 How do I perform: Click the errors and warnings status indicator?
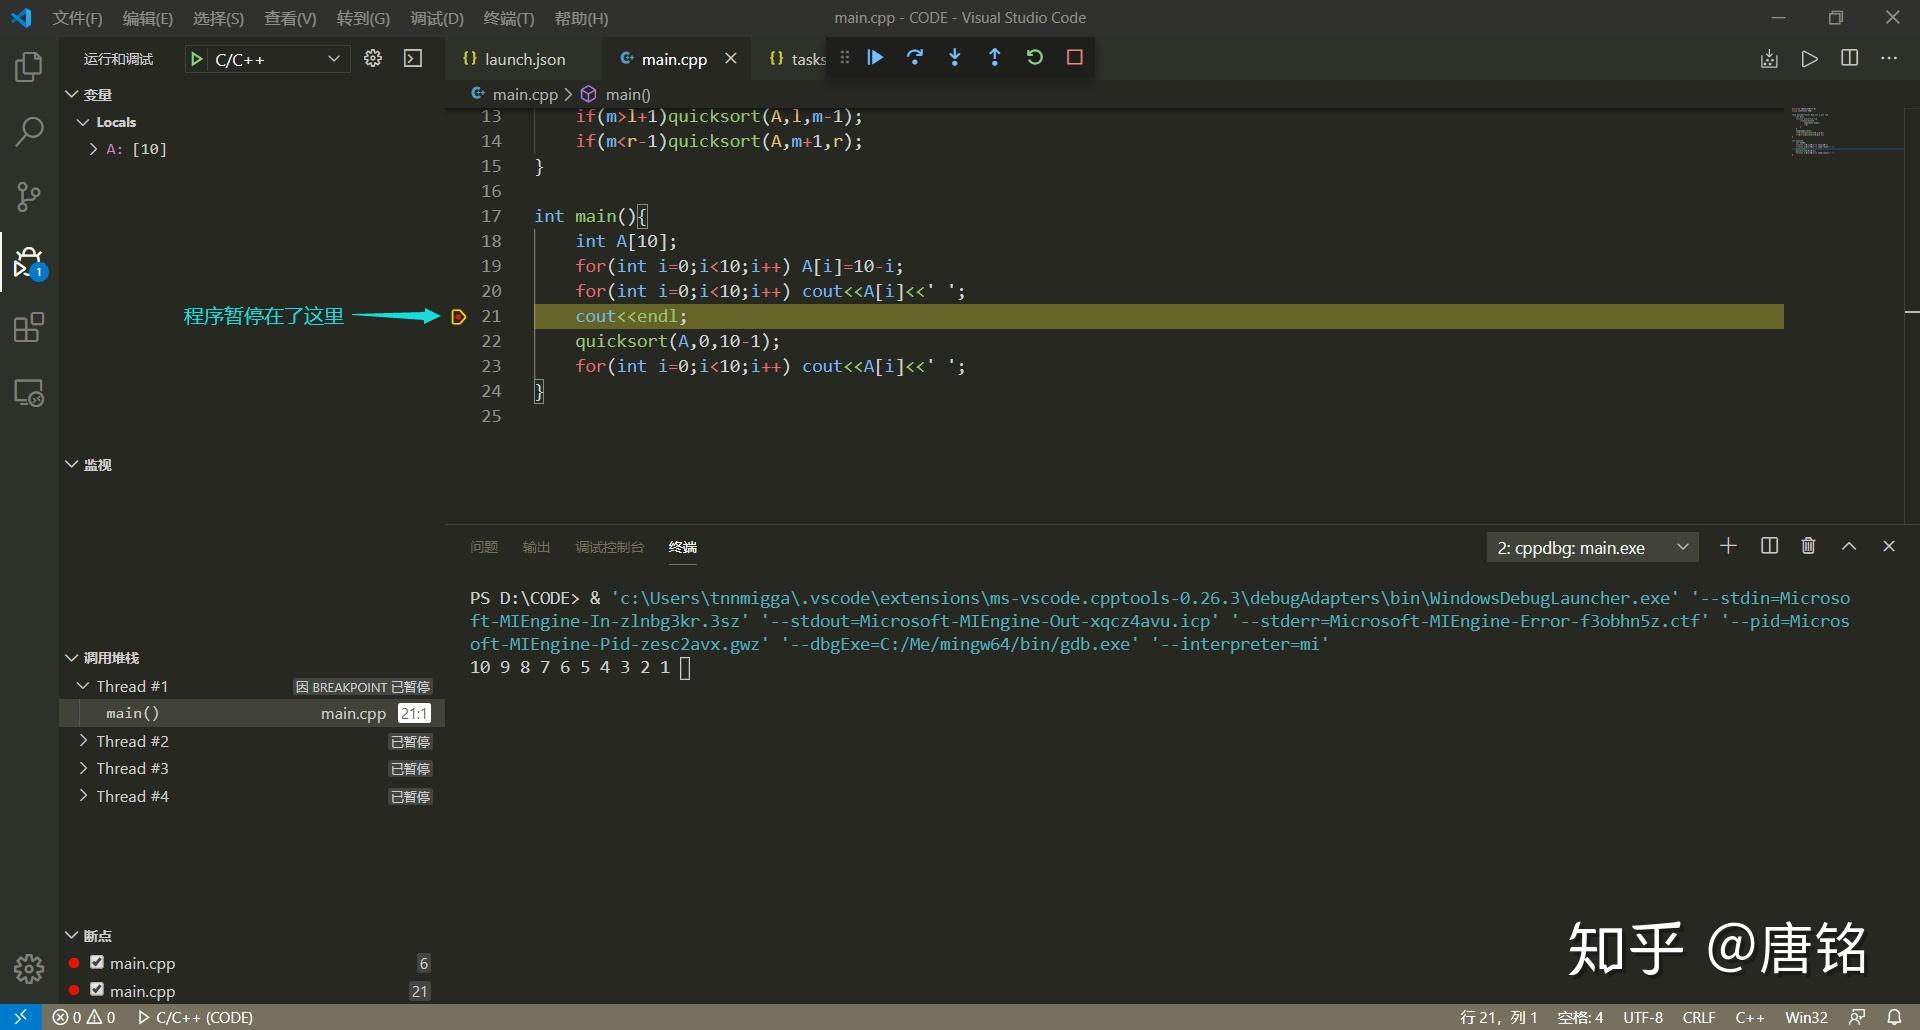point(84,1017)
